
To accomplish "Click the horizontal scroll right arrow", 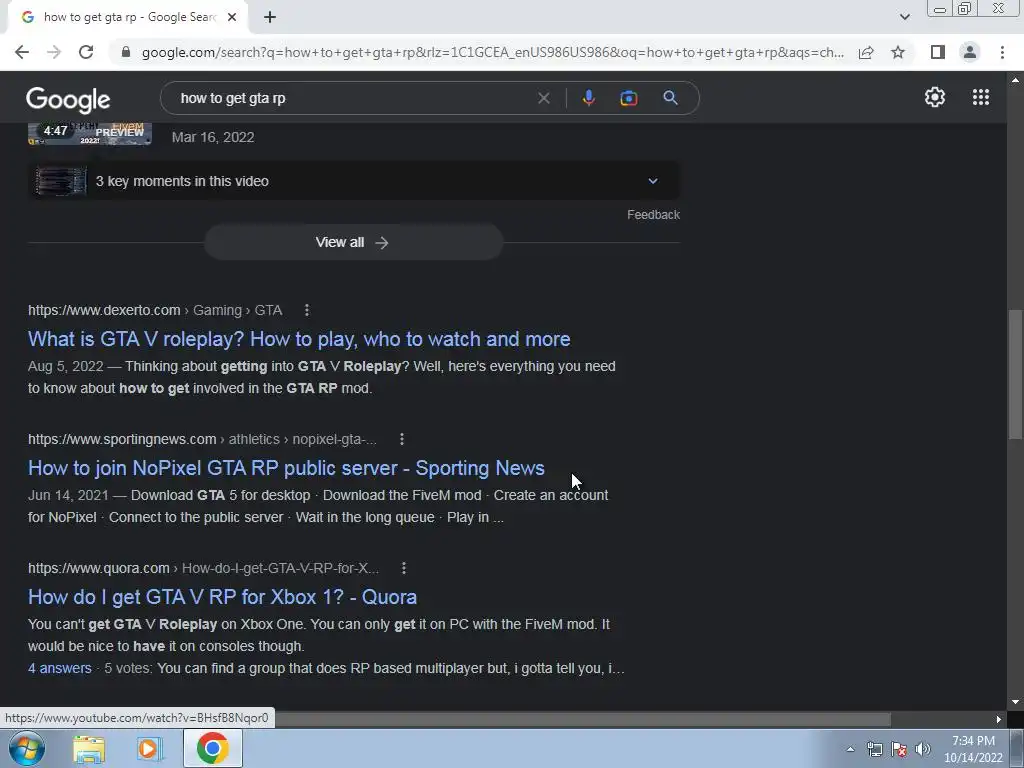I will pos(999,719).
